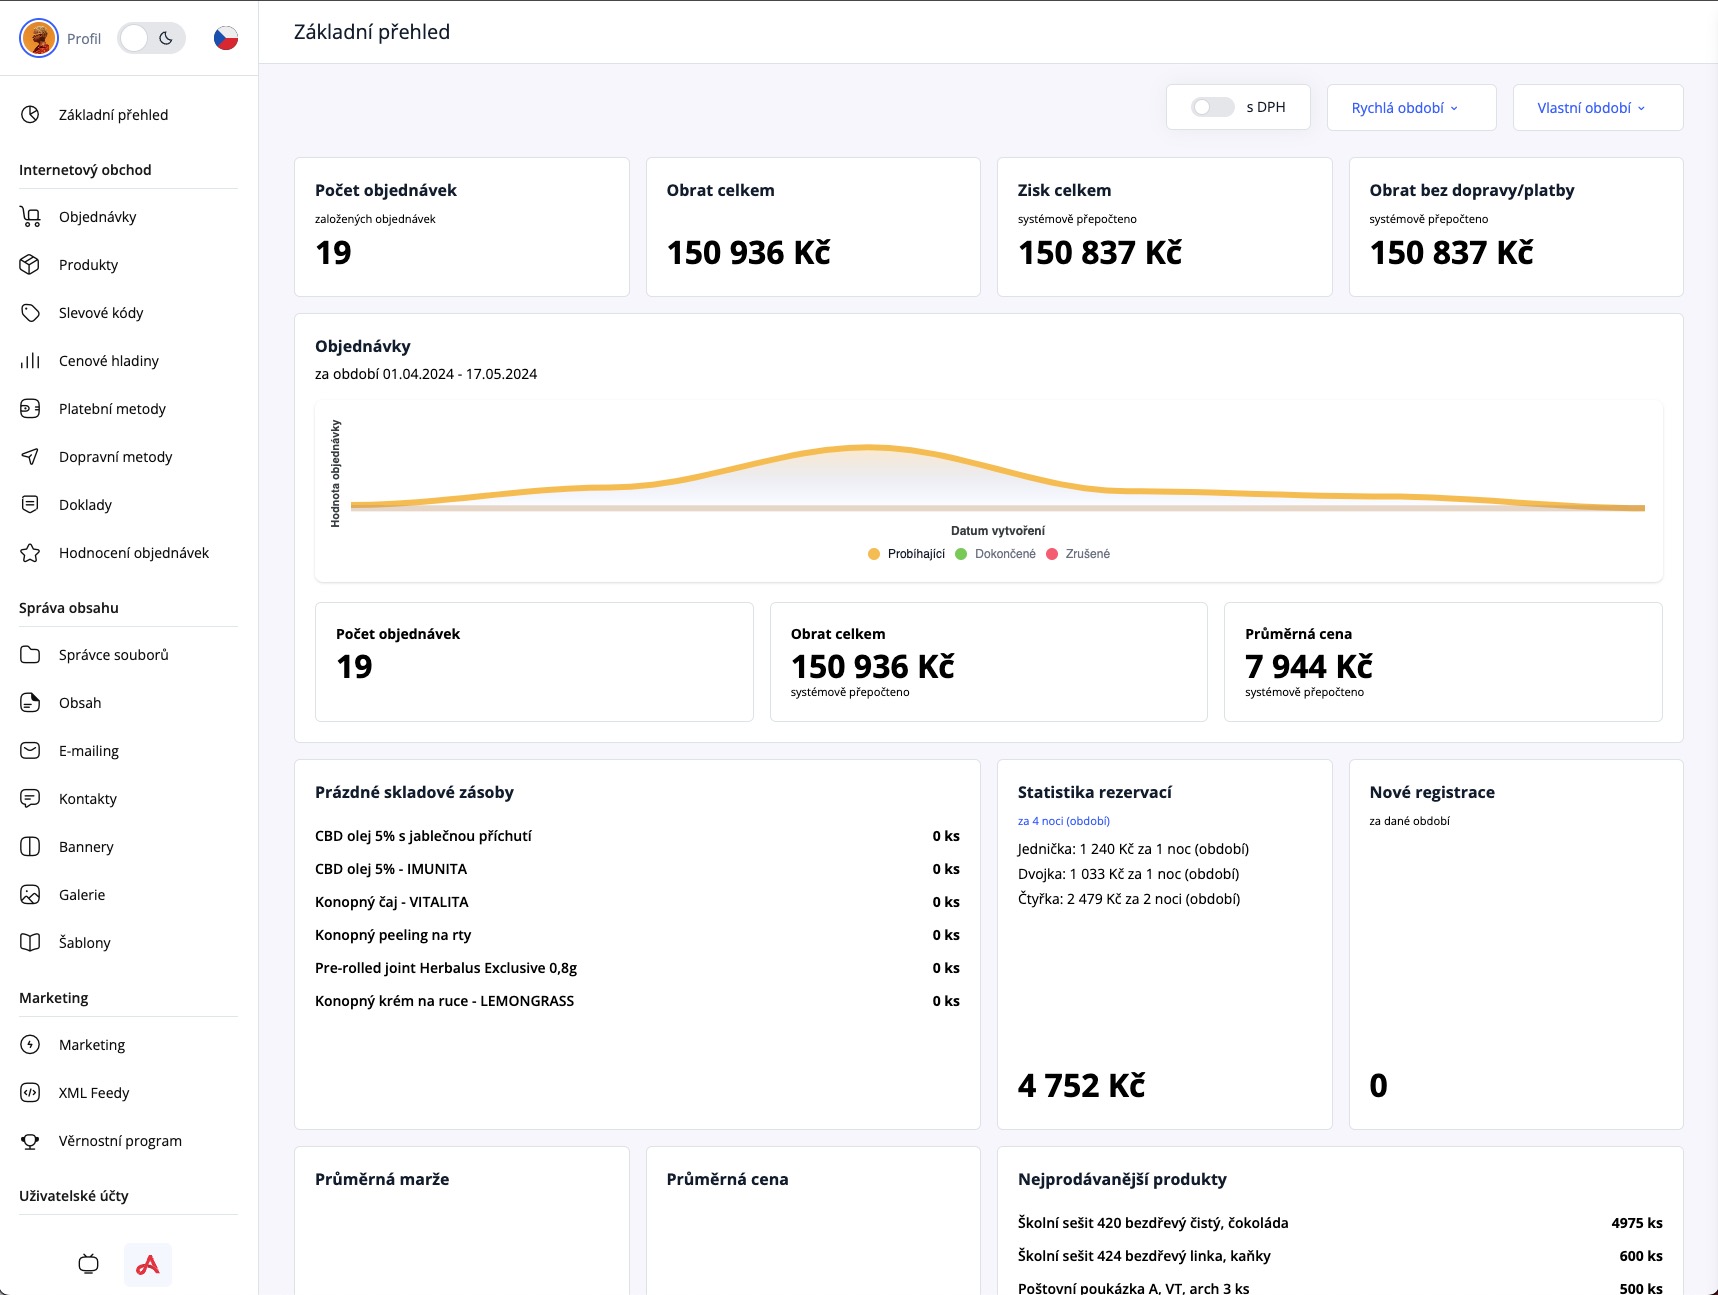Click the Objednávky shopping cart icon
Viewport: 1718px width, 1295px height.
click(x=30, y=217)
